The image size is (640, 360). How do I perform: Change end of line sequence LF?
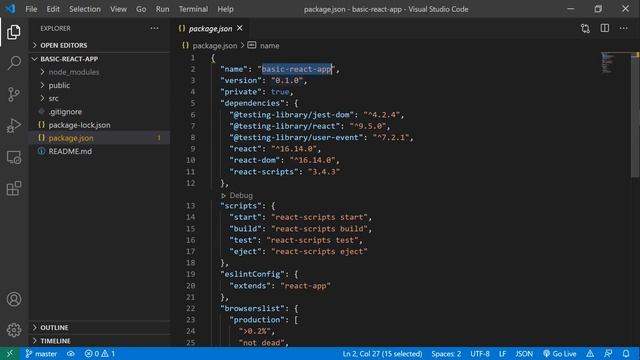tap(502, 353)
